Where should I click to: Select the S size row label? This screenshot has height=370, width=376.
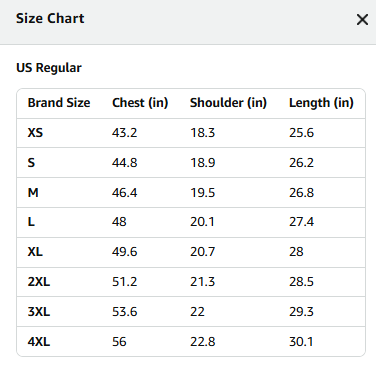click(x=31, y=163)
